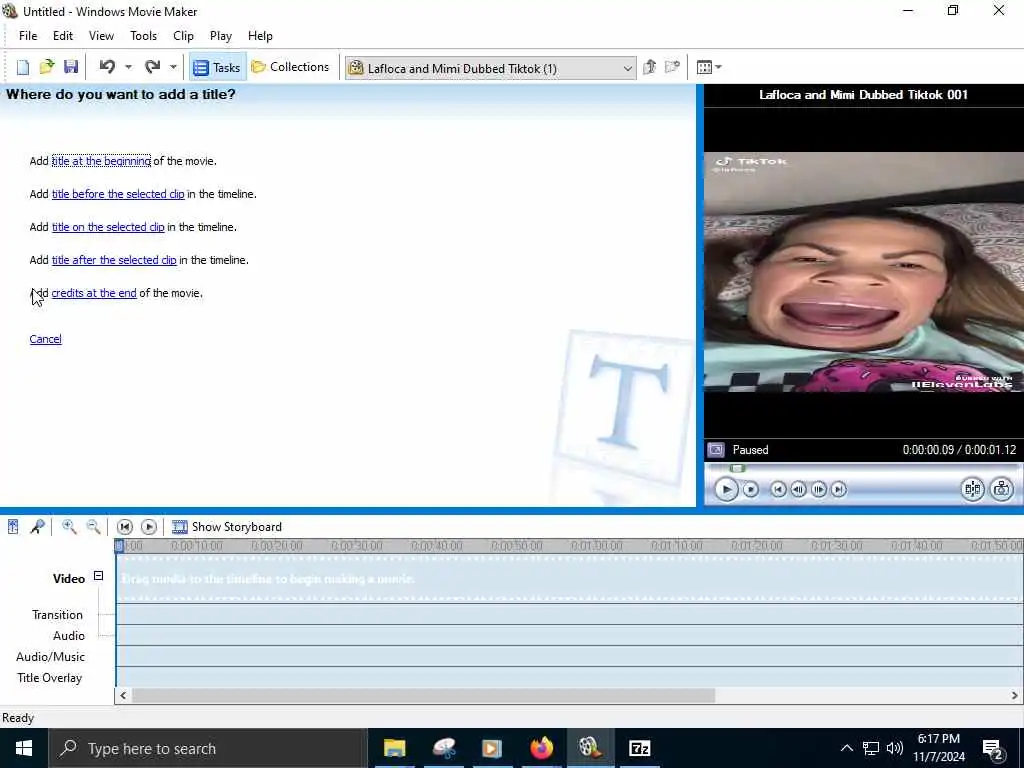Collapse the Video track expander

99,576
